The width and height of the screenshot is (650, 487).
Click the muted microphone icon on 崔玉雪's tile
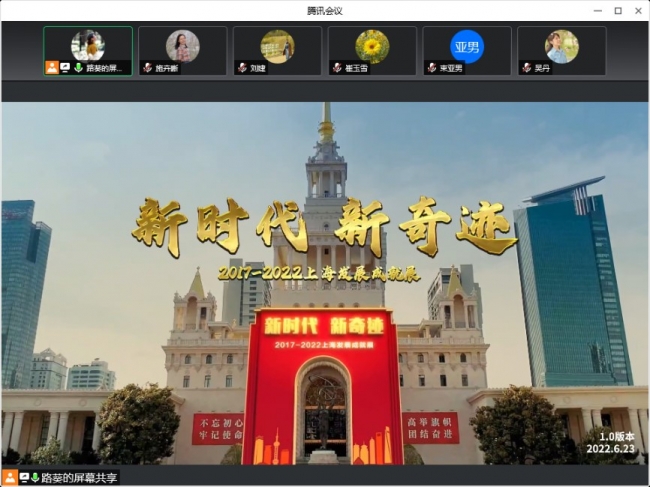(338, 68)
